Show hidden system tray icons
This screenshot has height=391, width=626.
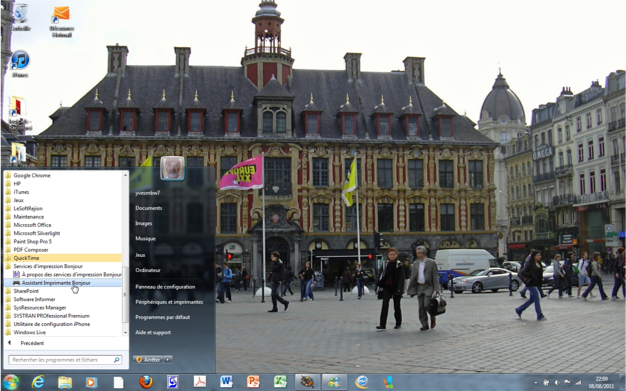click(535, 382)
